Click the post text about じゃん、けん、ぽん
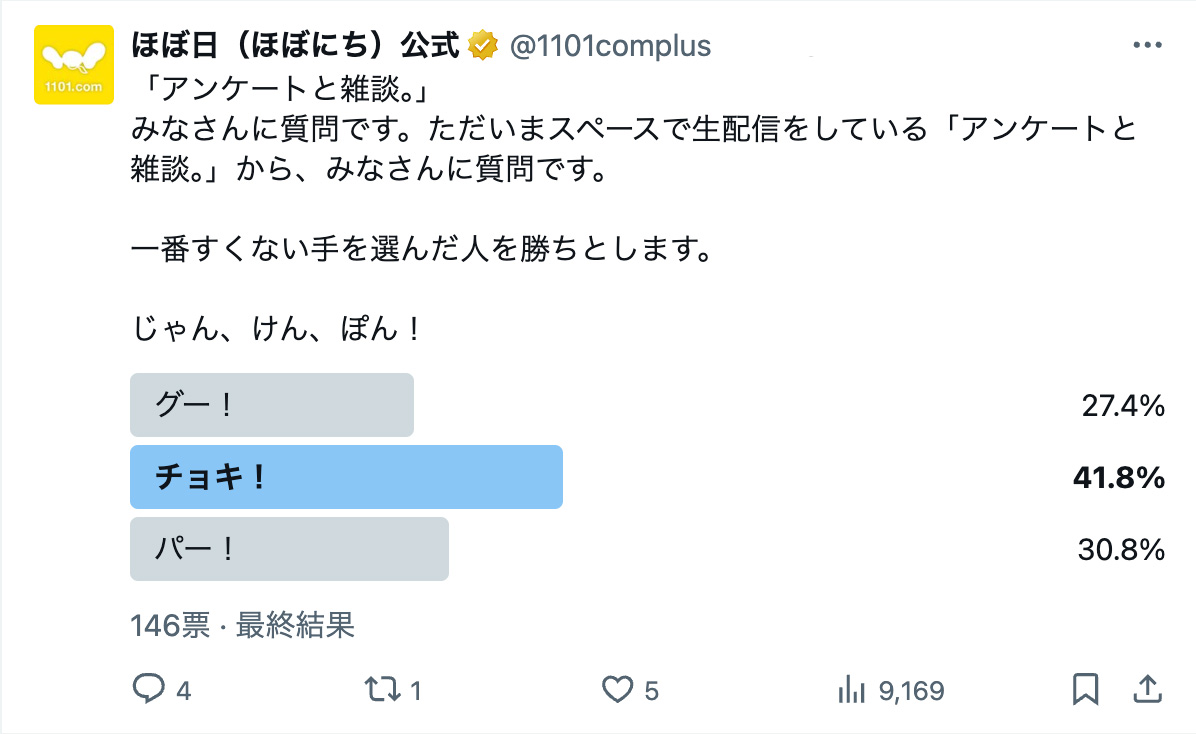1196x734 pixels. pyautogui.click(x=277, y=327)
